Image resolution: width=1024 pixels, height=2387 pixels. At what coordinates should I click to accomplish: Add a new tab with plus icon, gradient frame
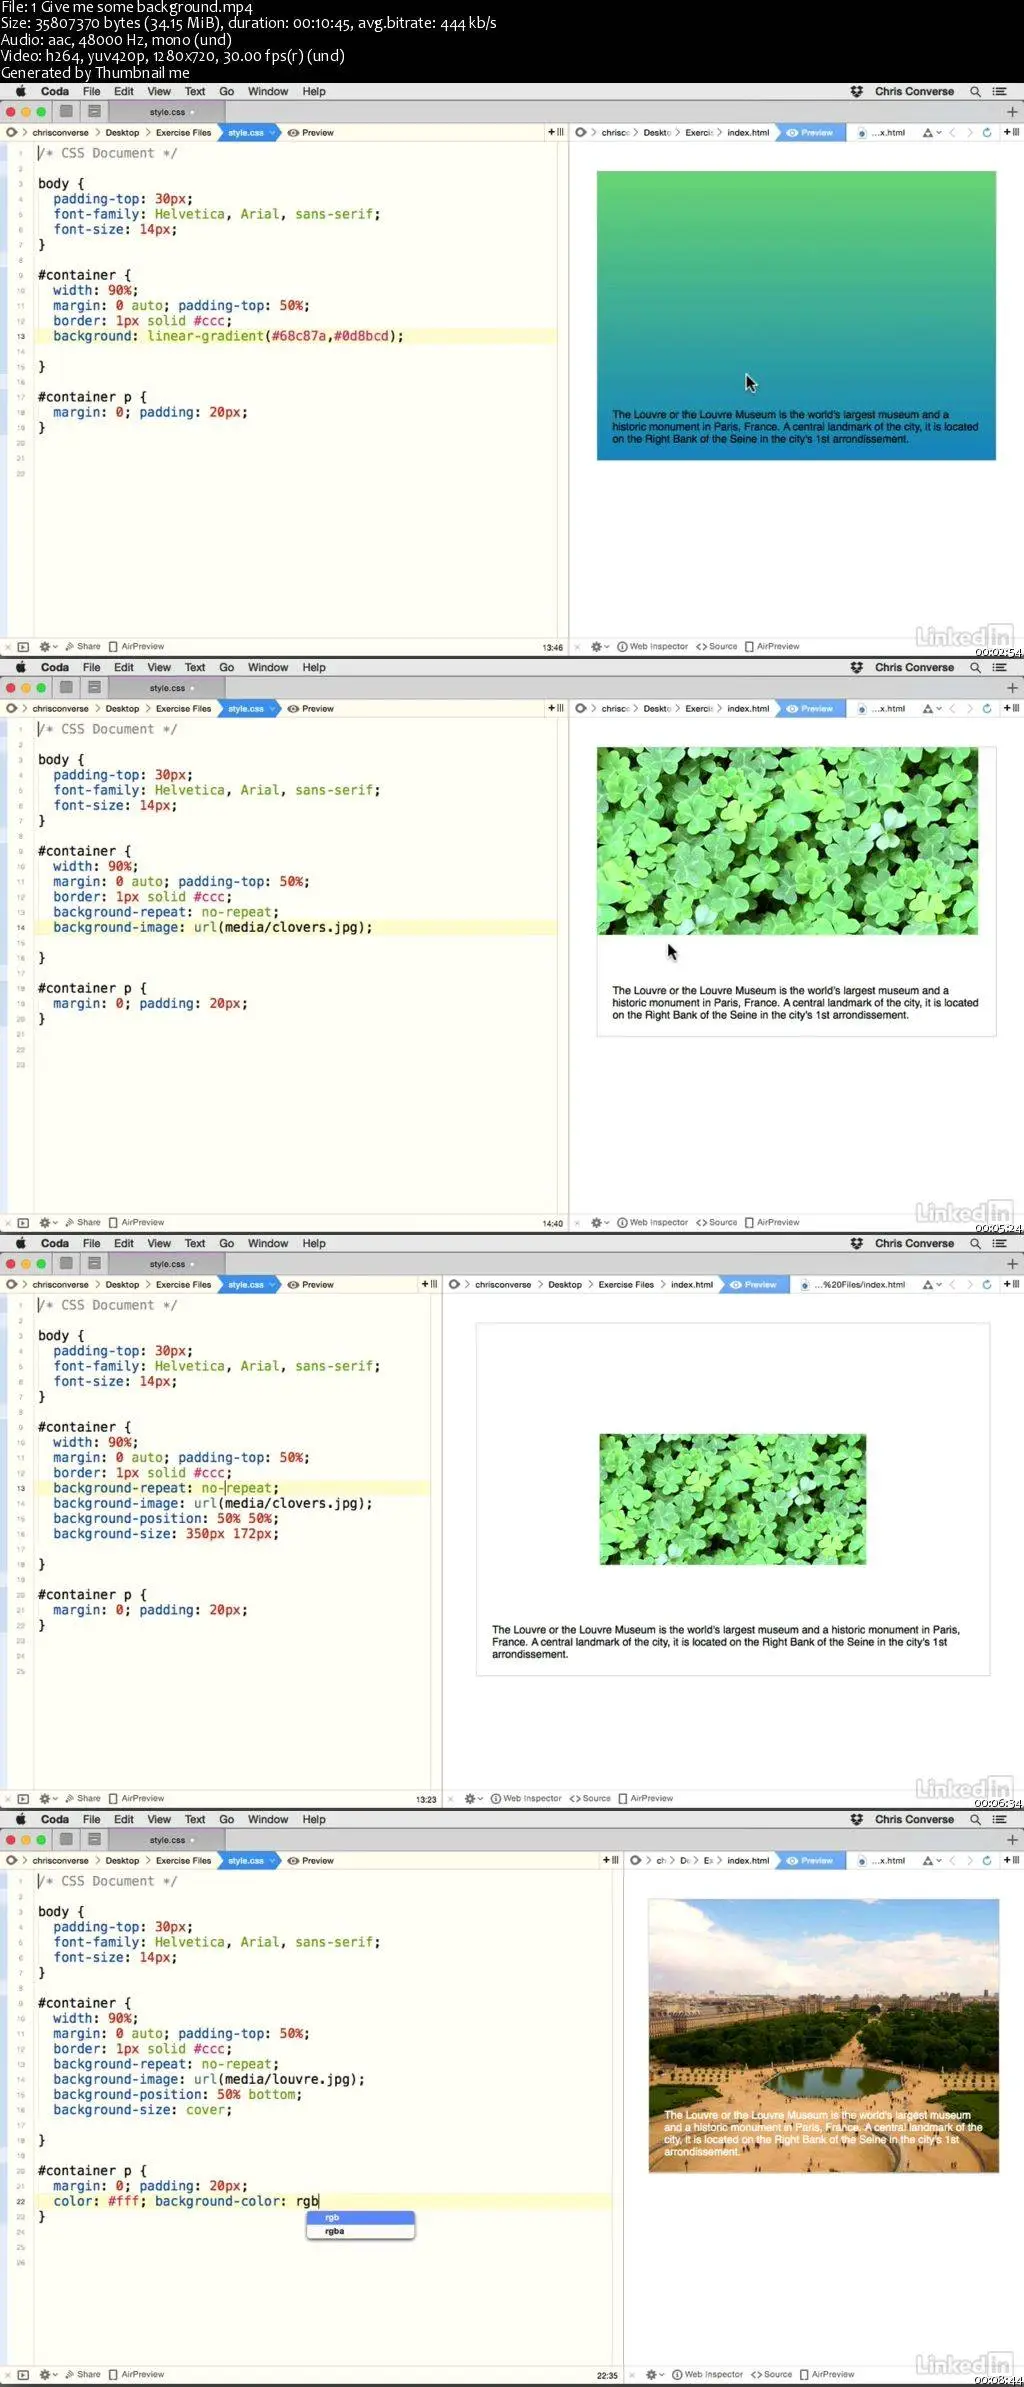(x=1012, y=112)
